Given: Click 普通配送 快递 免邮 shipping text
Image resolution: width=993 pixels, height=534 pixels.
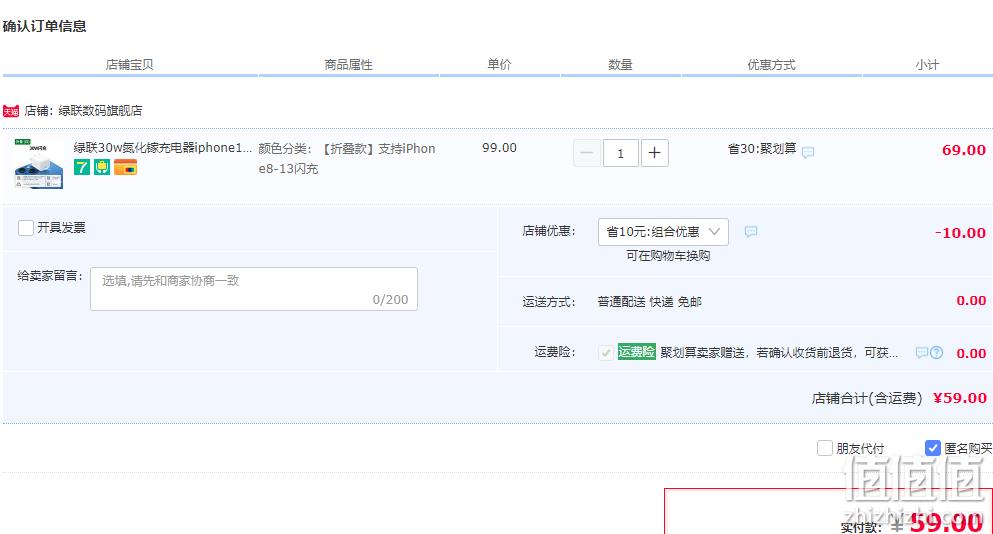Looking at the screenshot, I should pyautogui.click(x=650, y=302).
